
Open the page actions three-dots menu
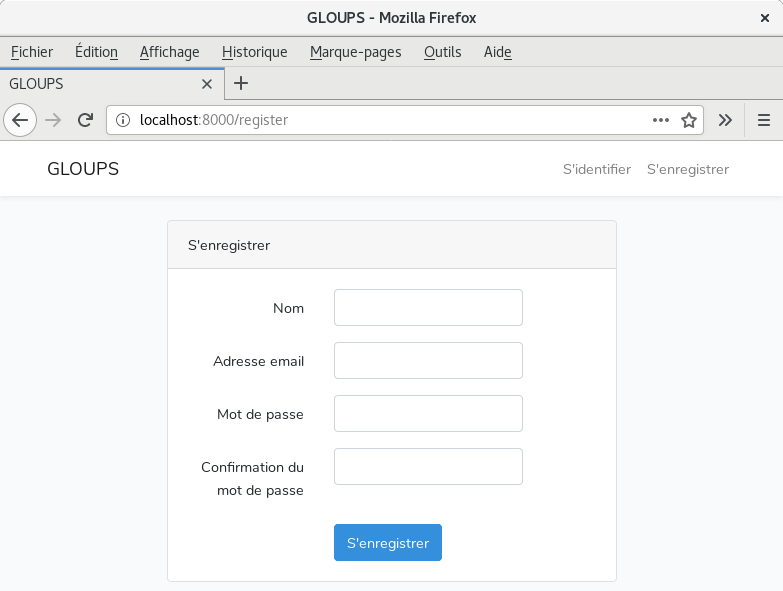point(660,120)
